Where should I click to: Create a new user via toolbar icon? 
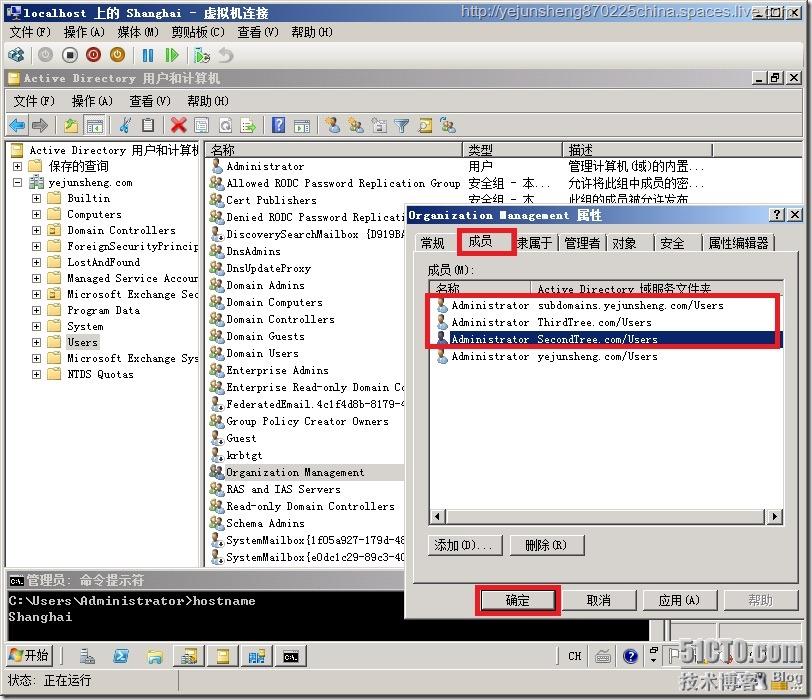(333, 125)
